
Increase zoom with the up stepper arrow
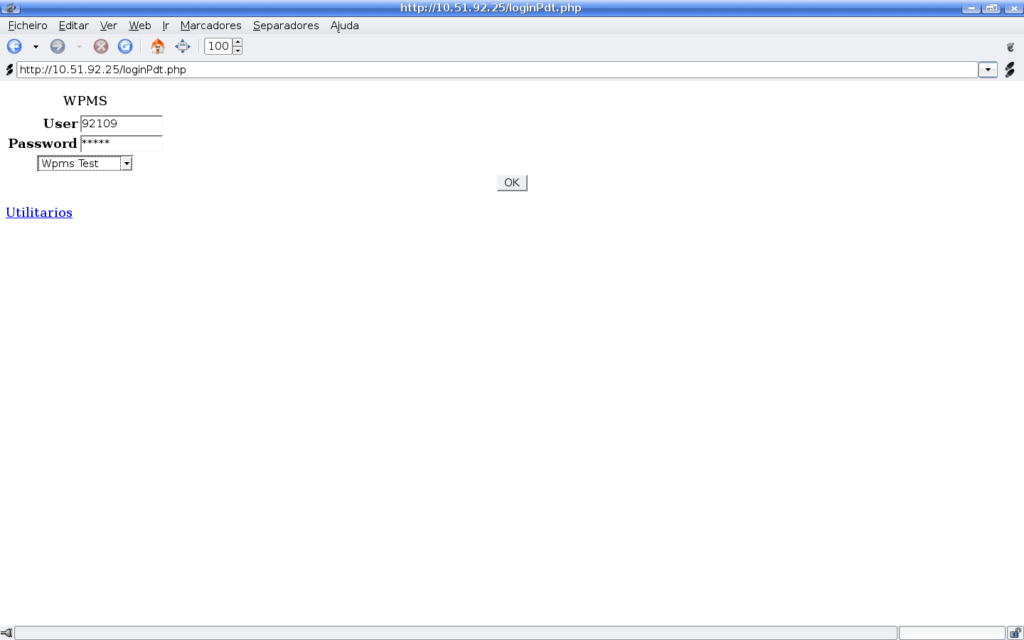(237, 42)
